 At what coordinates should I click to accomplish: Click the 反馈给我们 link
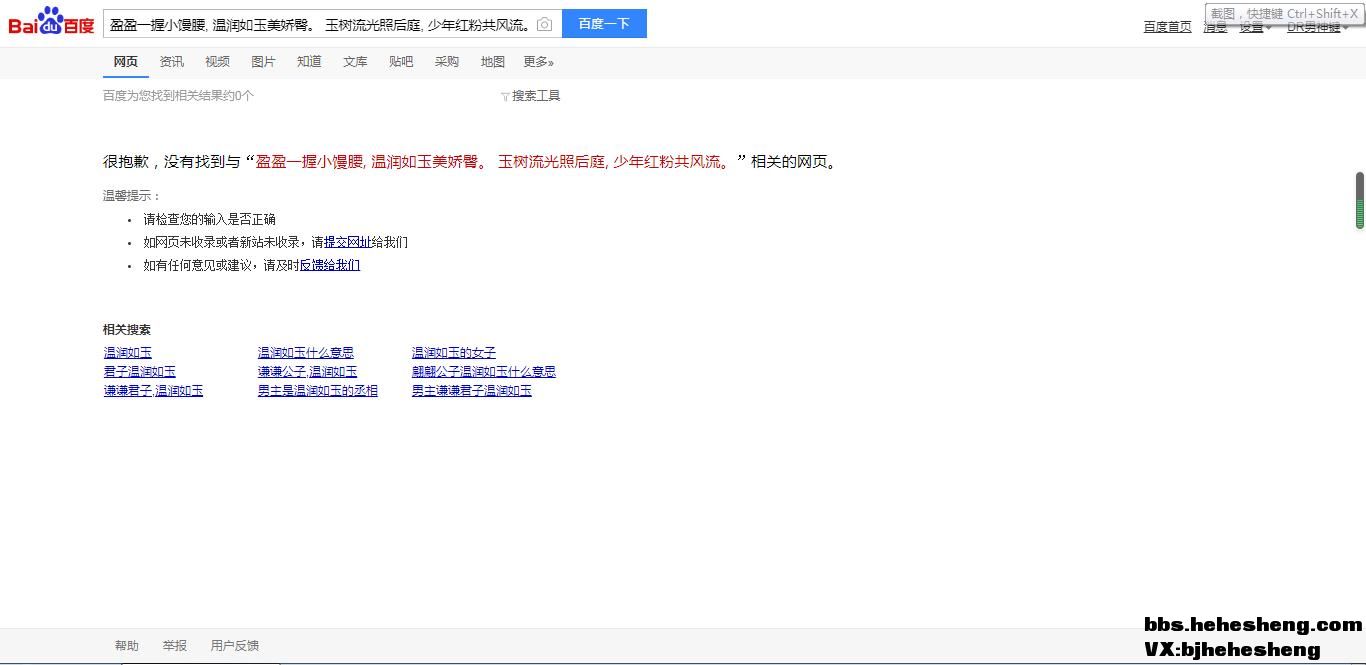click(330, 265)
